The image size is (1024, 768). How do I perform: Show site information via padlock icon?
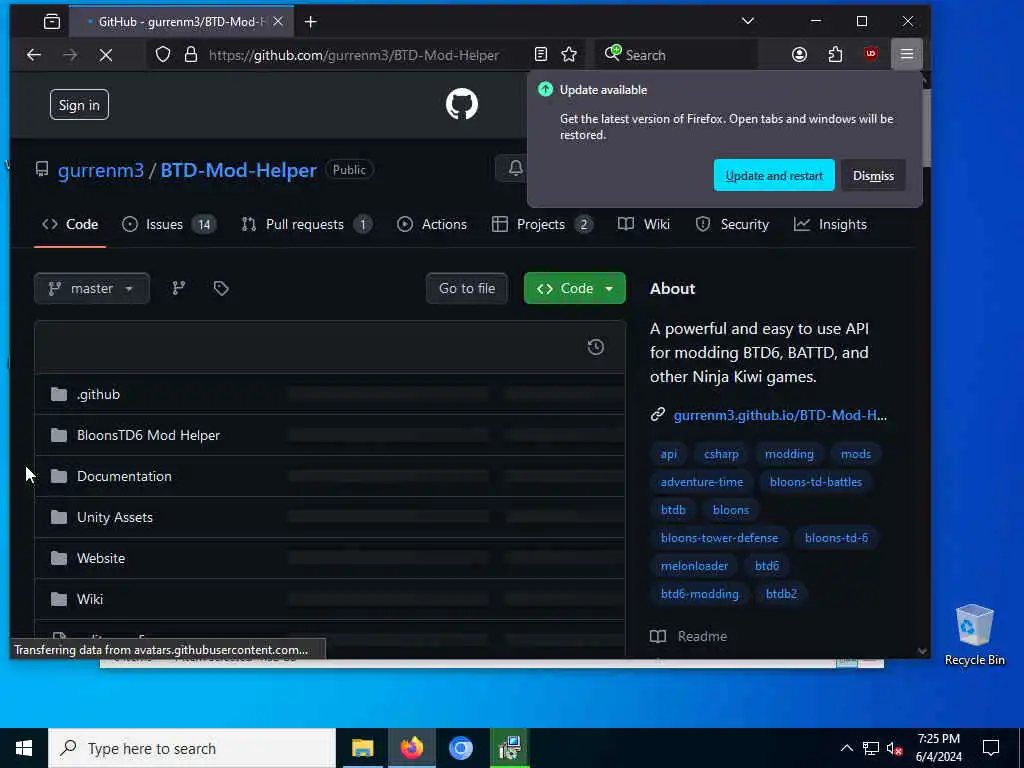(191, 55)
